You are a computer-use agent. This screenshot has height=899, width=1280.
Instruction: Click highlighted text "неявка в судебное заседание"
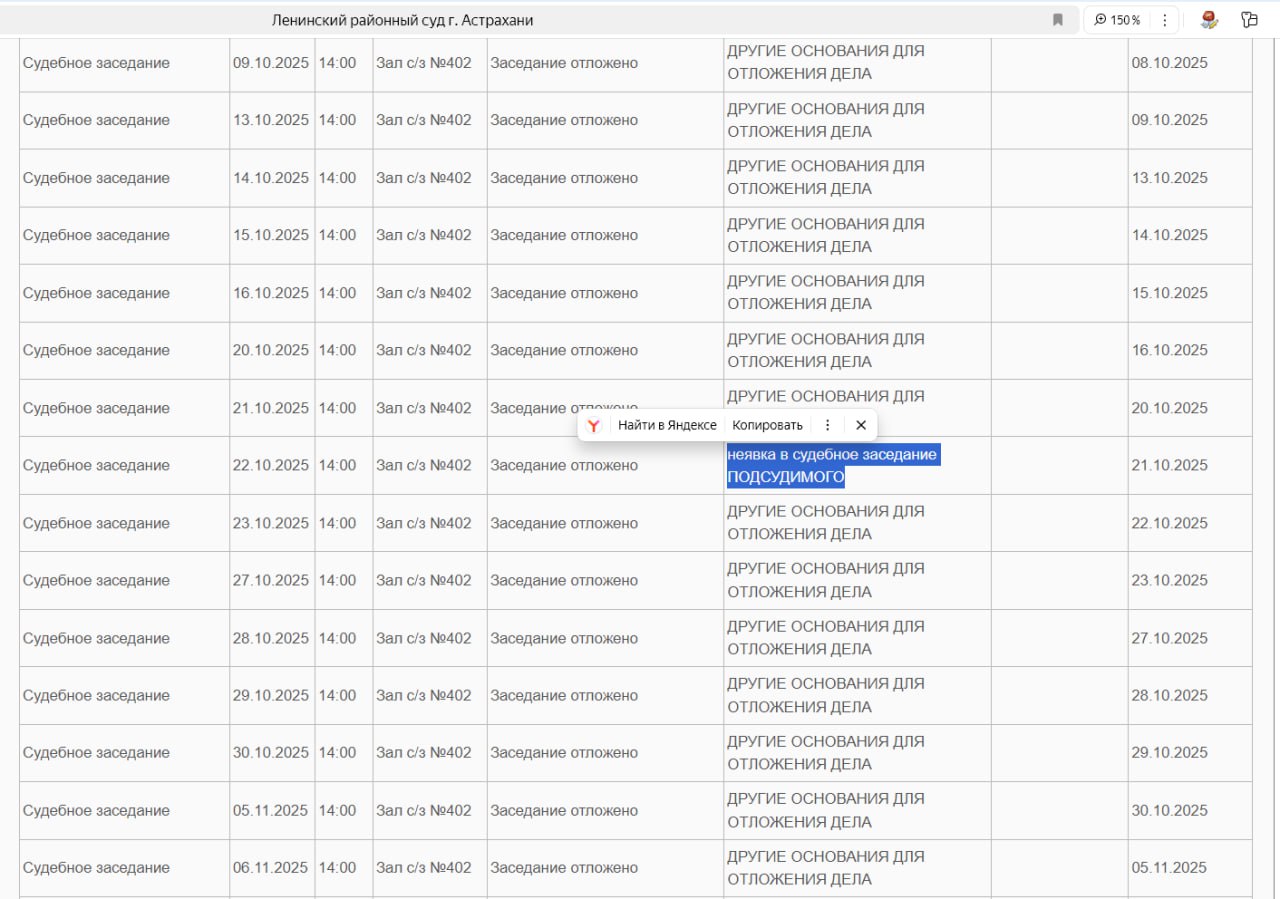[831, 455]
